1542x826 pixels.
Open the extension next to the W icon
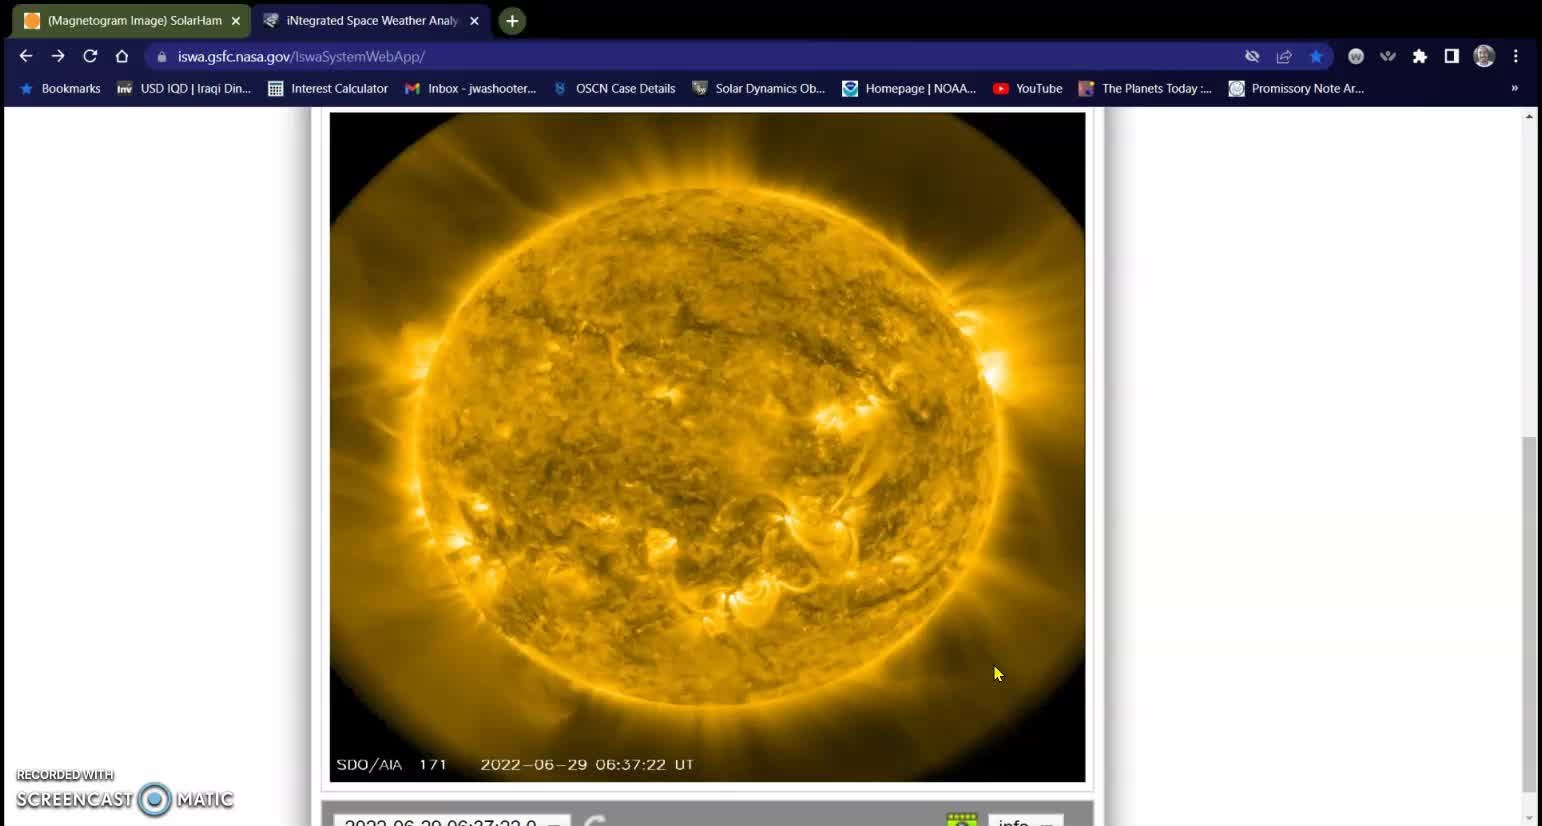[x=1388, y=56]
